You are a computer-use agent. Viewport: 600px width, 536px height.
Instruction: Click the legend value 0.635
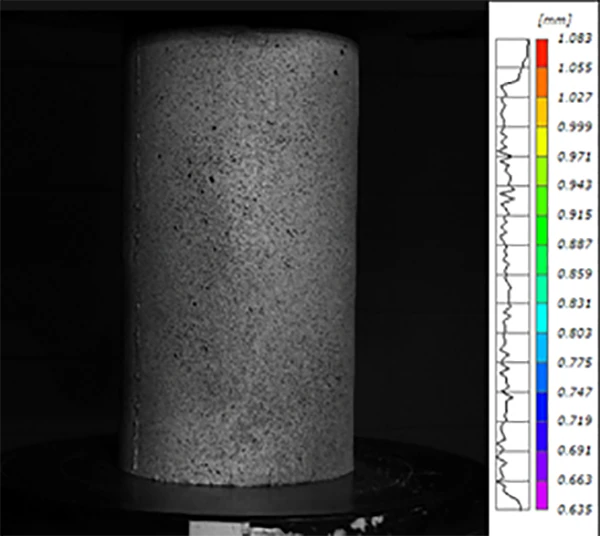click(575, 510)
